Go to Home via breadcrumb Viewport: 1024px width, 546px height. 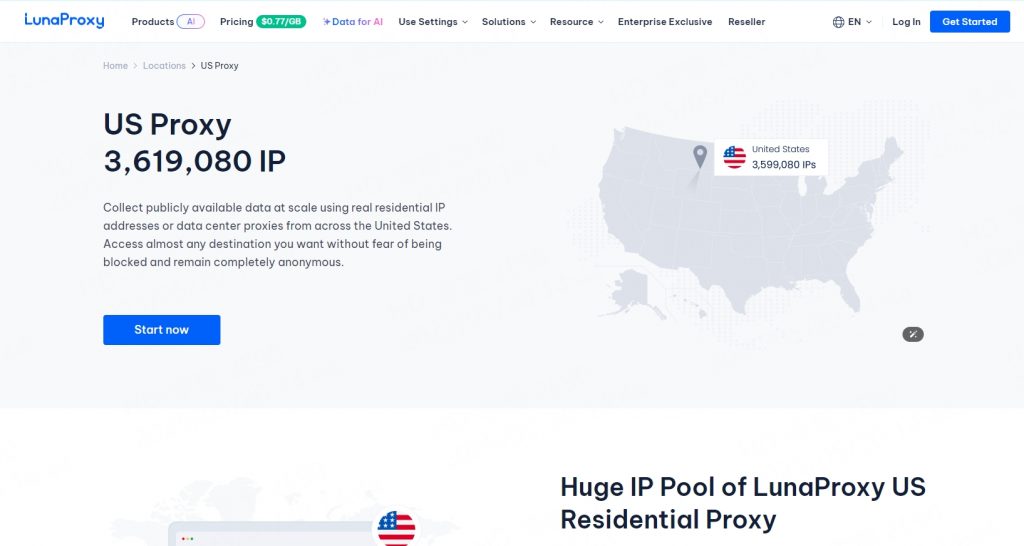coord(116,65)
